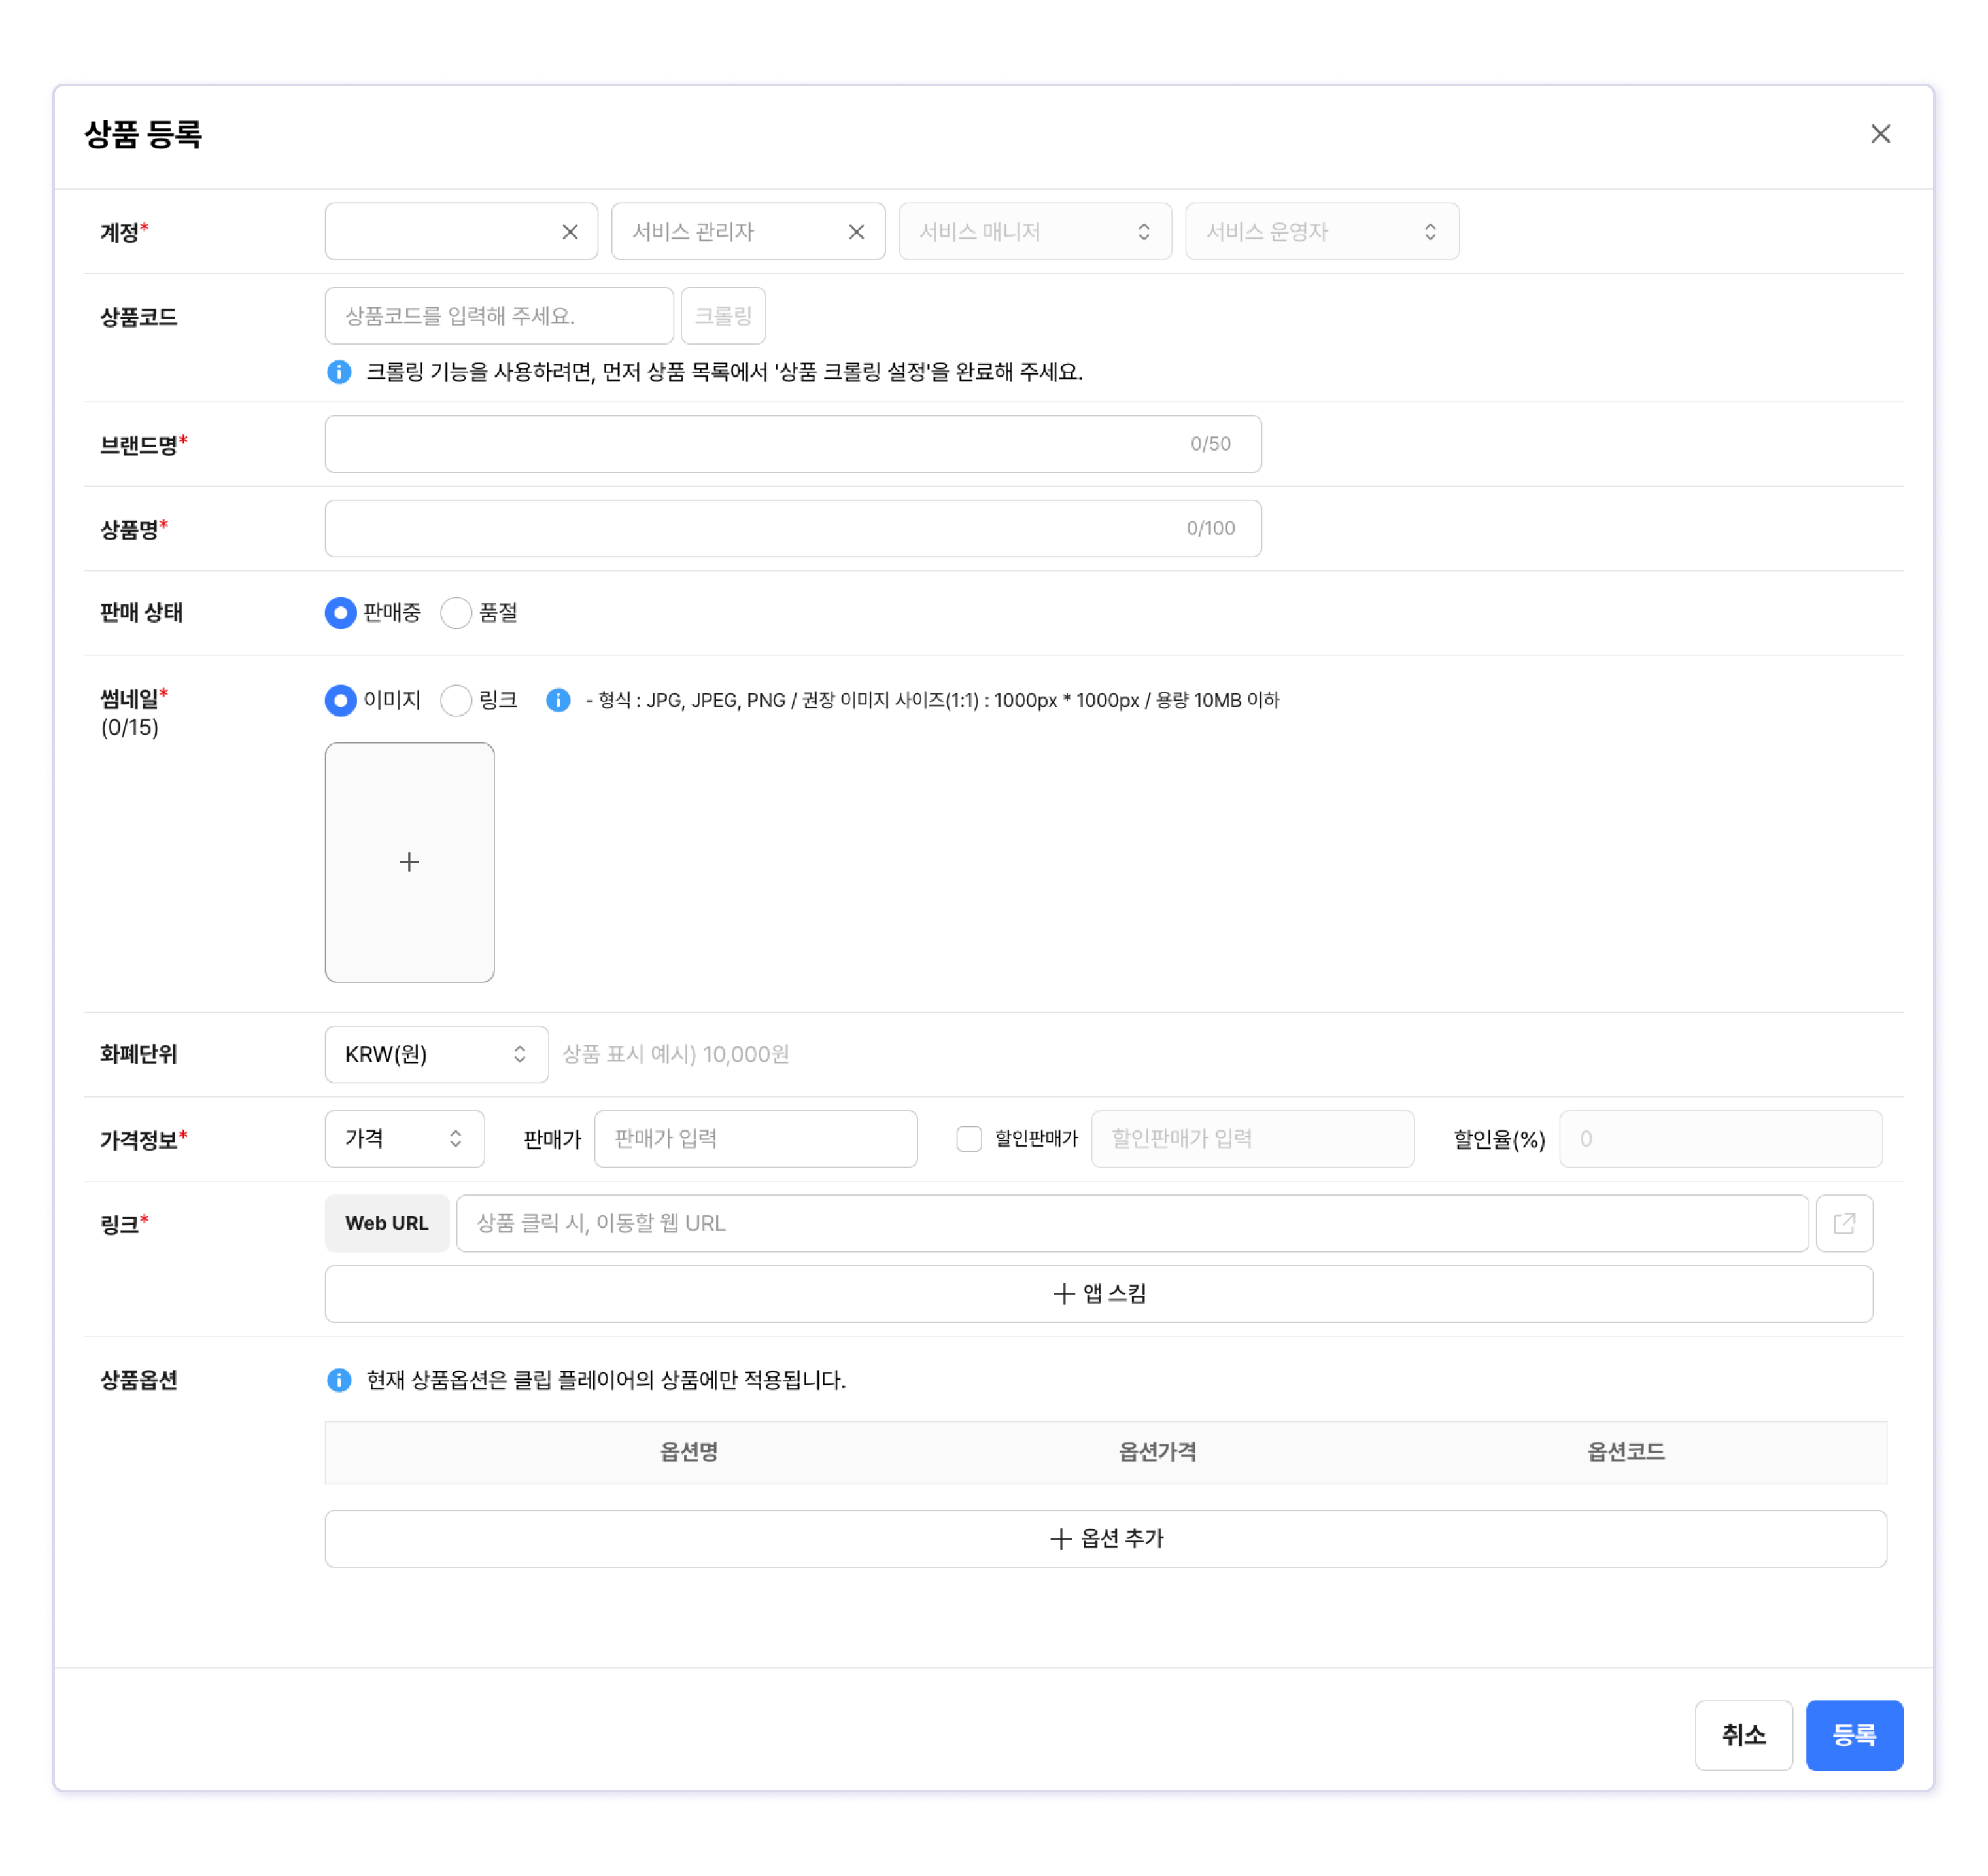This screenshot has width=1988, height=1876.
Task: Click the 크롤링 button
Action: point(723,316)
